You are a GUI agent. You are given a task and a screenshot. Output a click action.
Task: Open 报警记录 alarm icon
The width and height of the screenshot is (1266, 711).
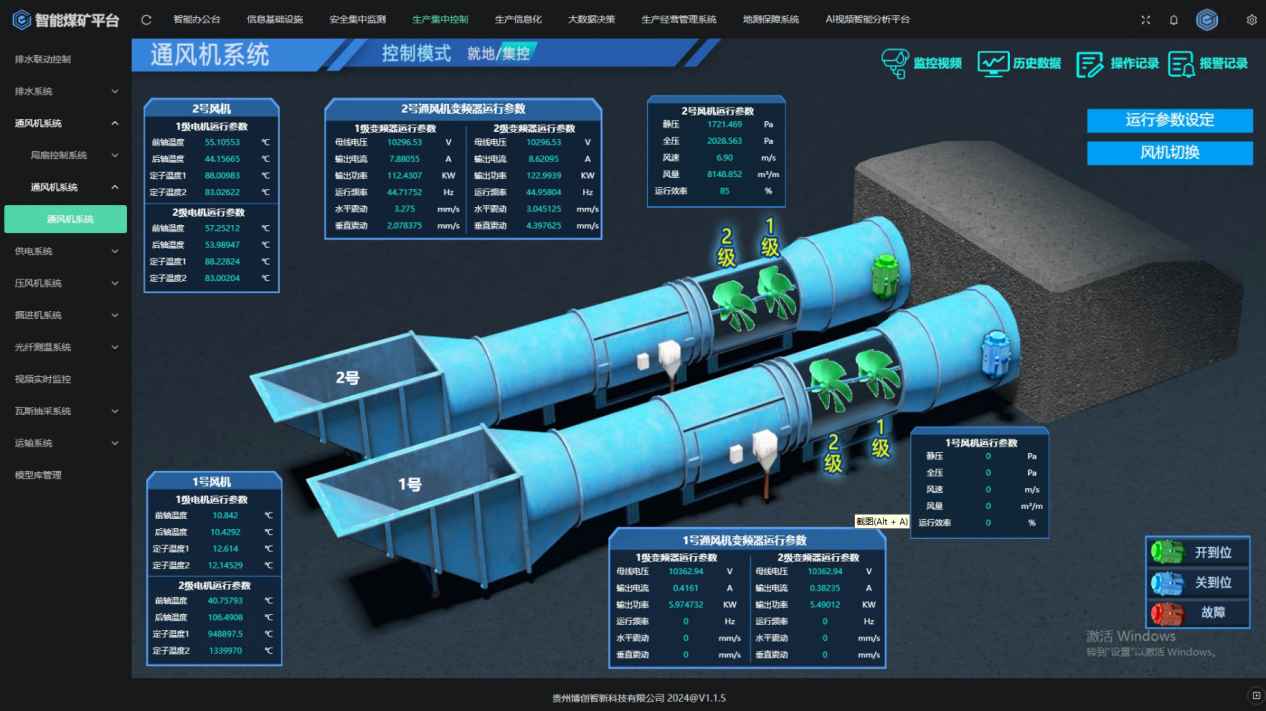pos(1181,64)
